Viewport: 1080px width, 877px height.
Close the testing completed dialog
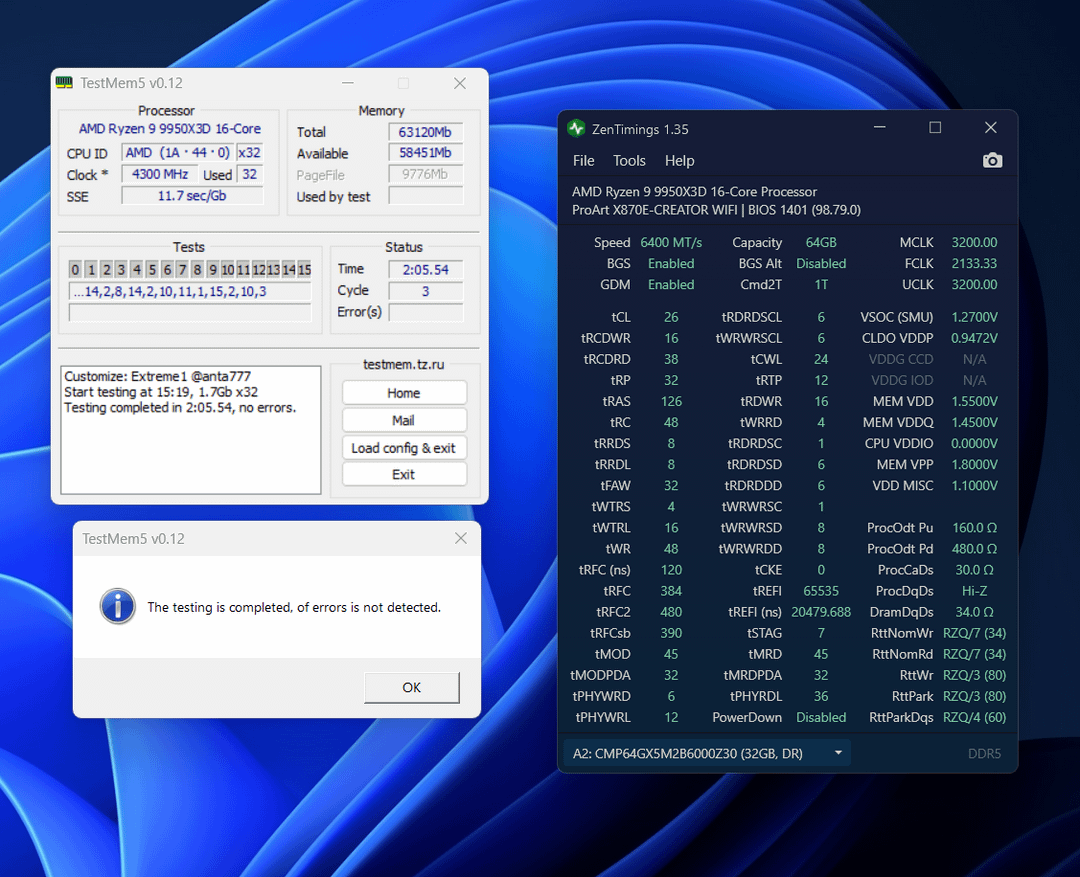click(461, 538)
